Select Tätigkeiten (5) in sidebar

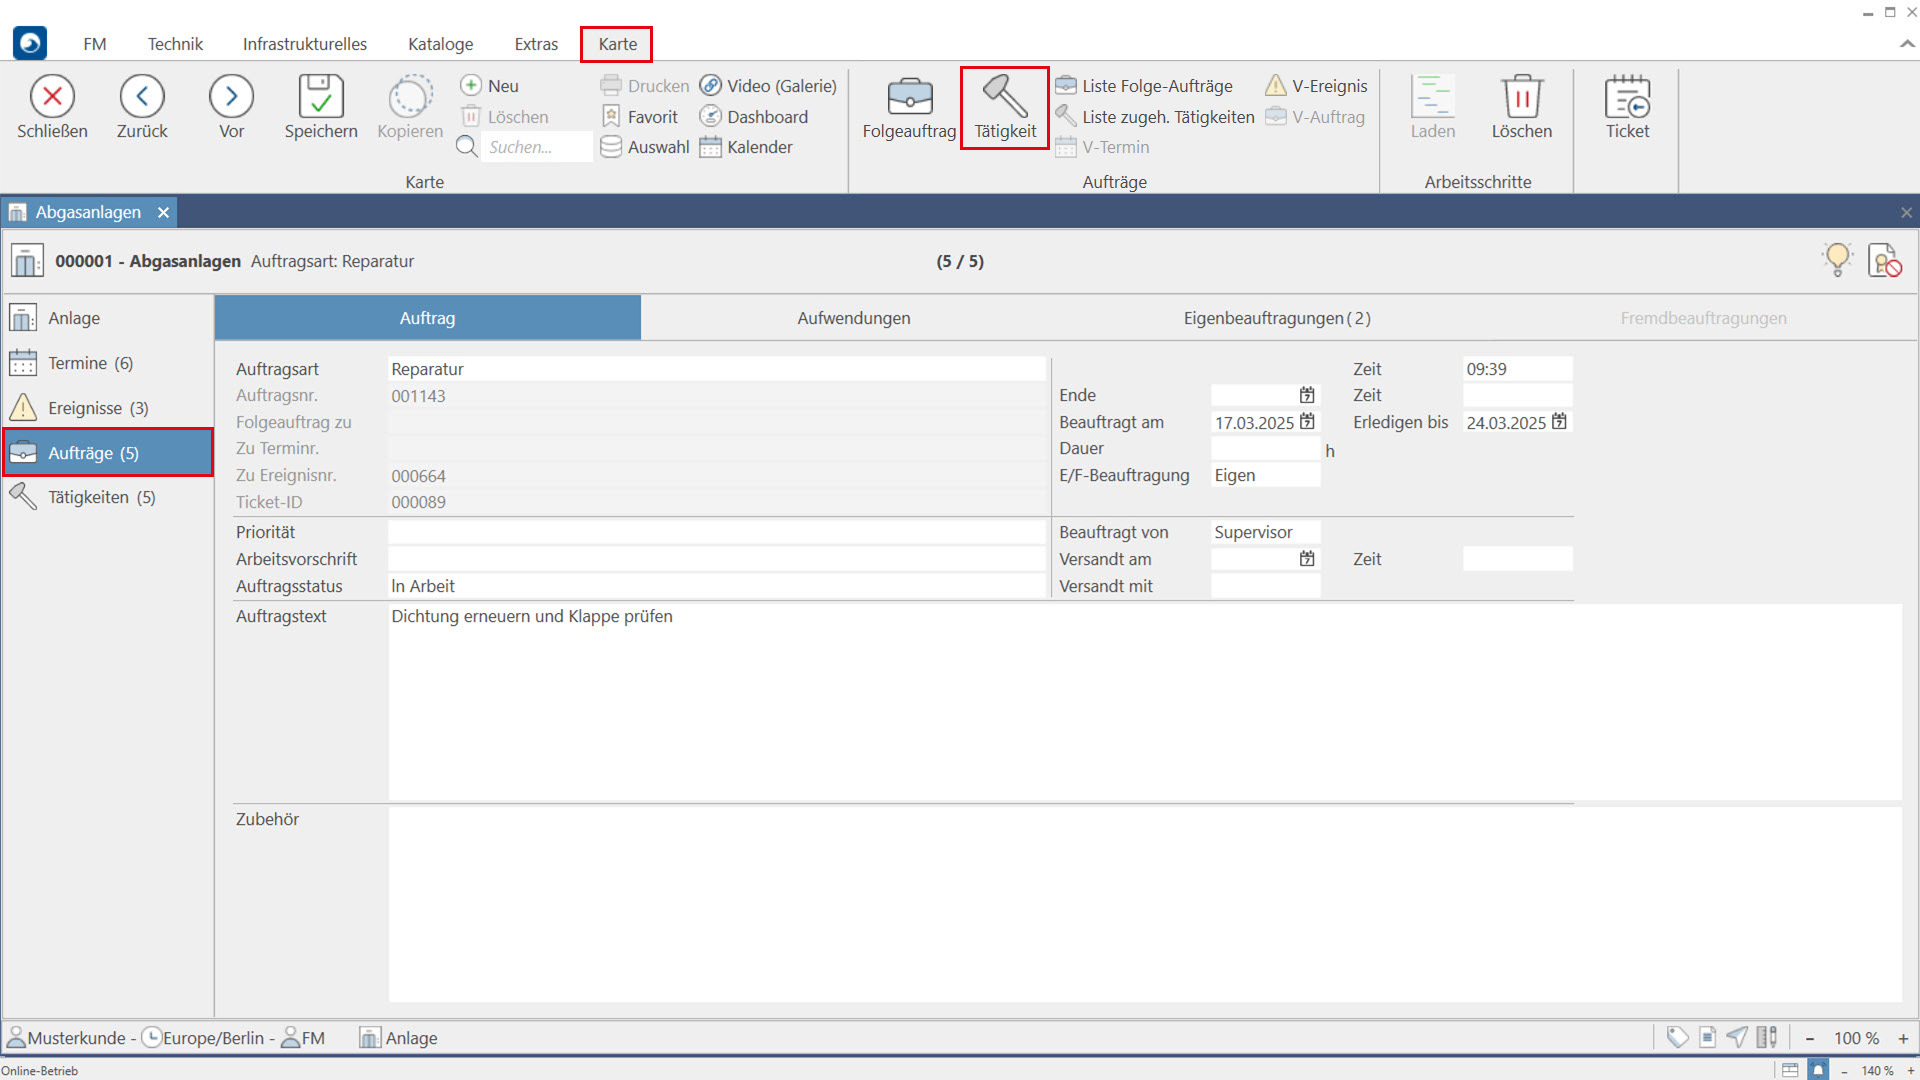point(101,497)
